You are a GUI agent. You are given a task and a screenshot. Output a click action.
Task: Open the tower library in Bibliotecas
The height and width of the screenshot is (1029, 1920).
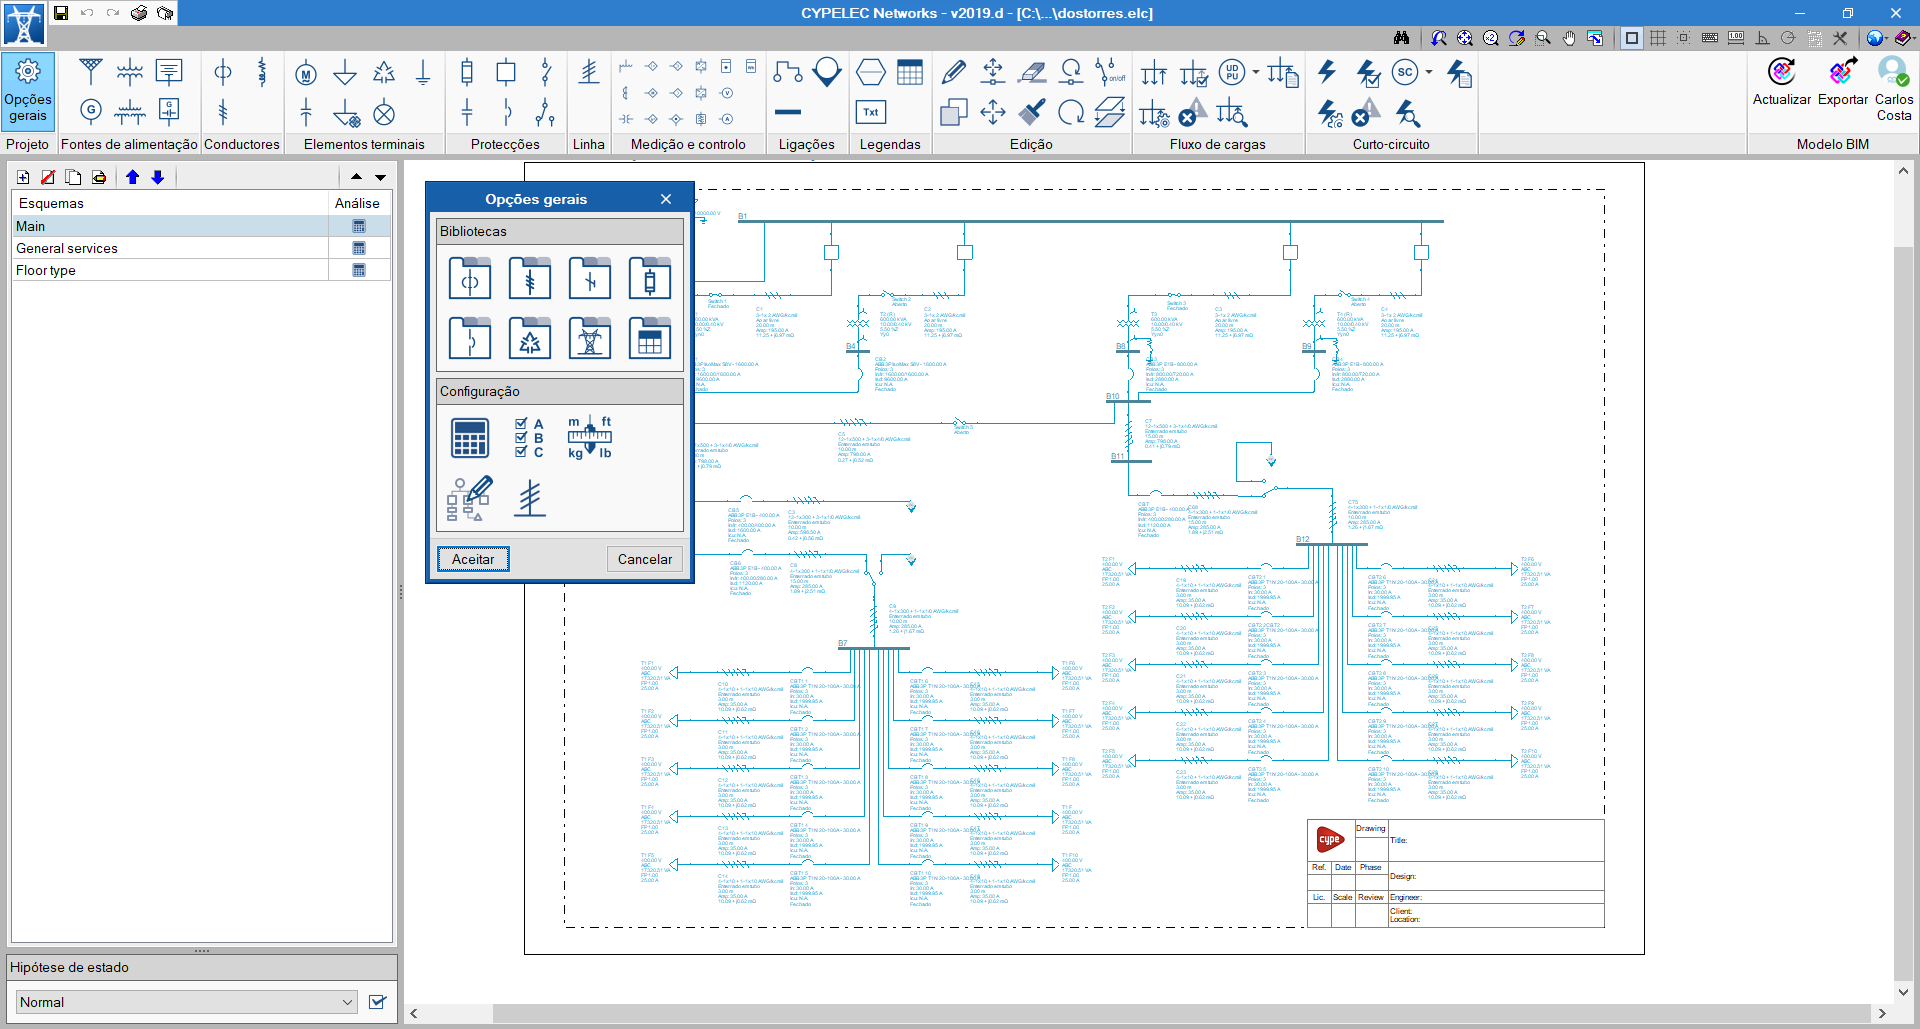(x=590, y=338)
